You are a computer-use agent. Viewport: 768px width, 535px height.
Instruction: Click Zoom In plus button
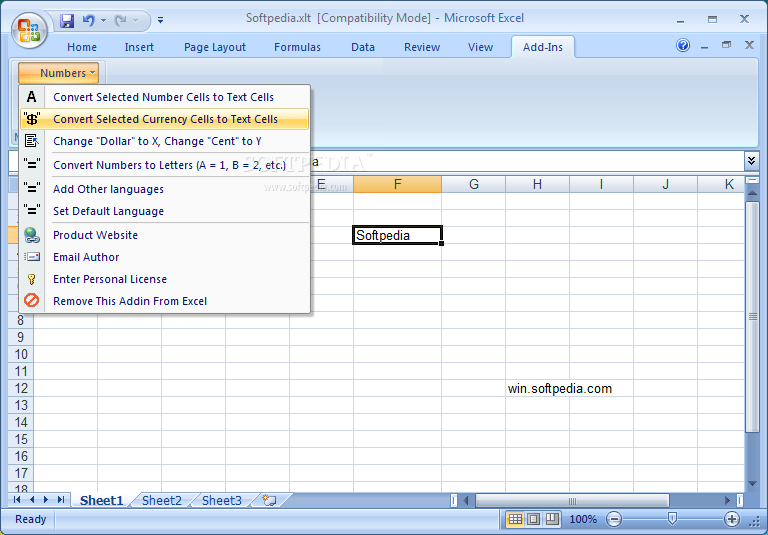coord(732,519)
